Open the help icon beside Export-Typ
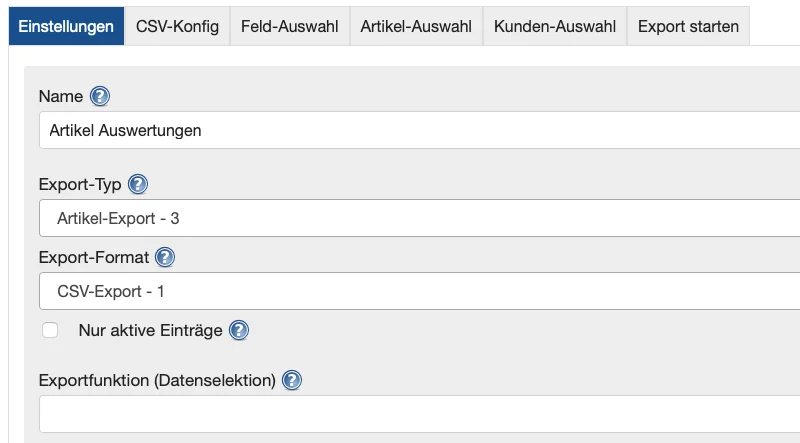800x443 pixels. (x=138, y=185)
